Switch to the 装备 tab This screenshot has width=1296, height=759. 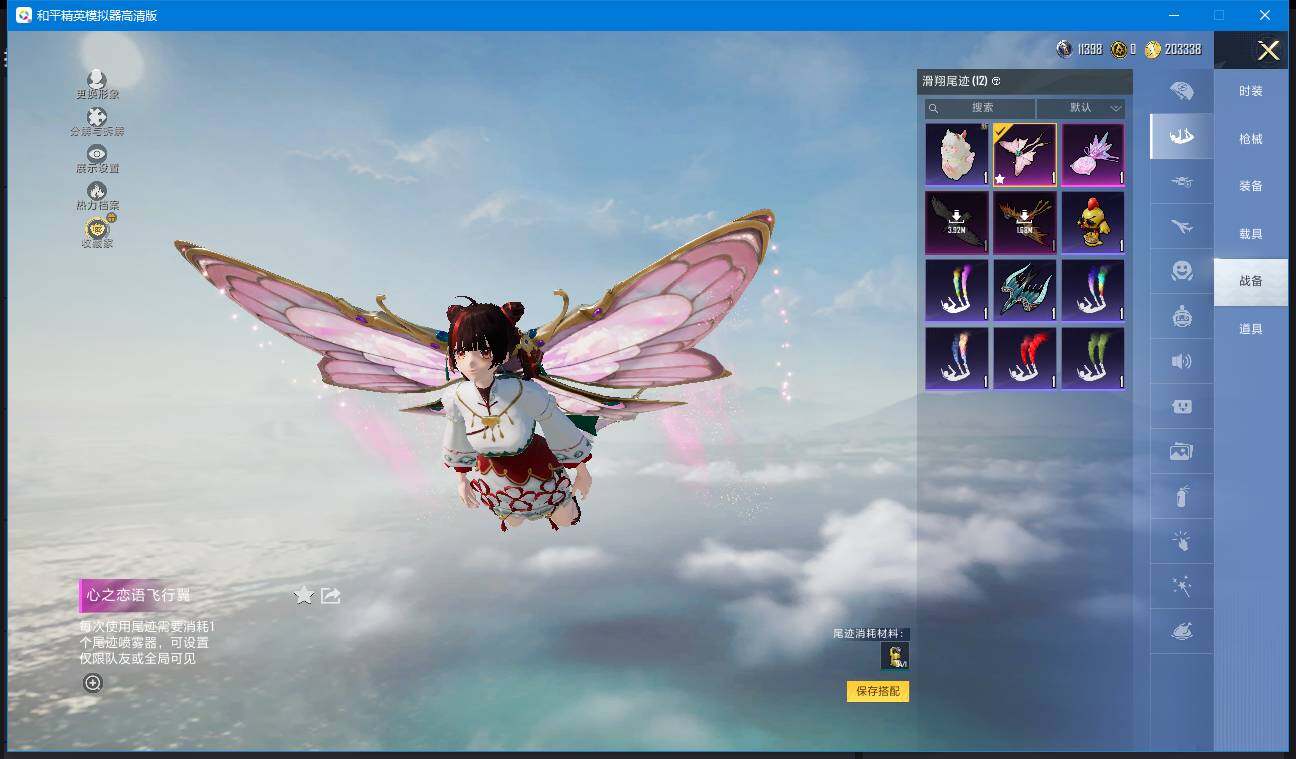pos(1251,186)
